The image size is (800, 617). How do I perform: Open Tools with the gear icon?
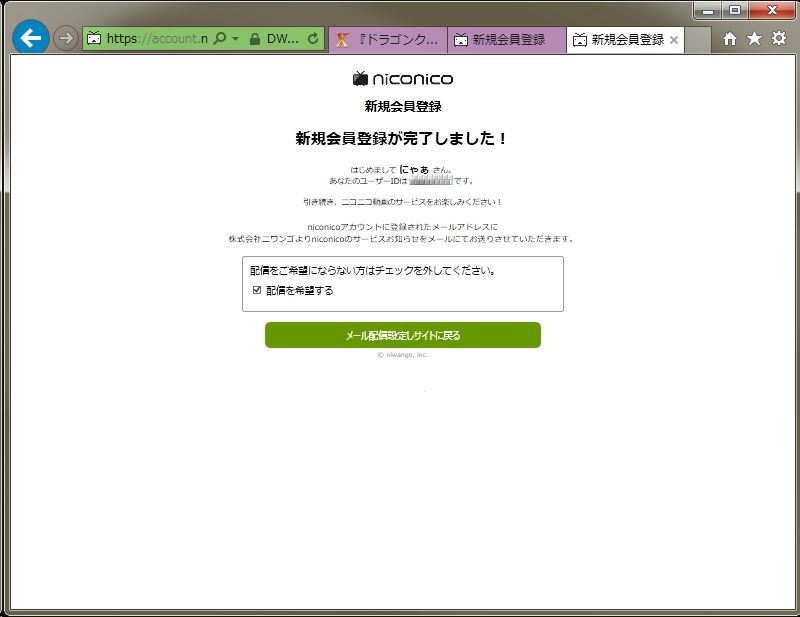click(779, 38)
